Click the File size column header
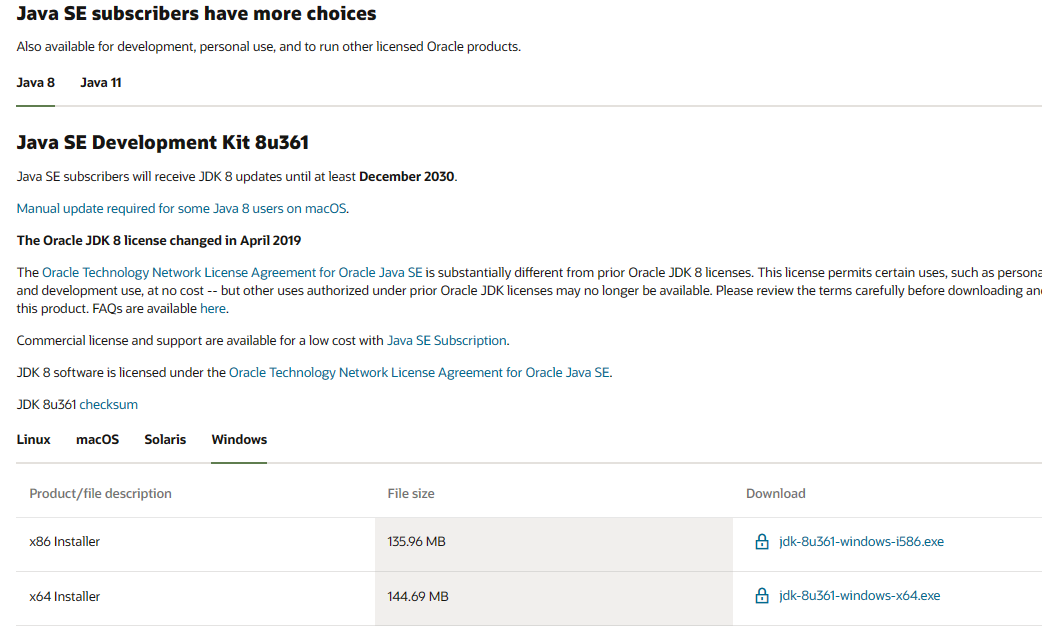The width and height of the screenshot is (1042, 632). pyautogui.click(x=411, y=494)
